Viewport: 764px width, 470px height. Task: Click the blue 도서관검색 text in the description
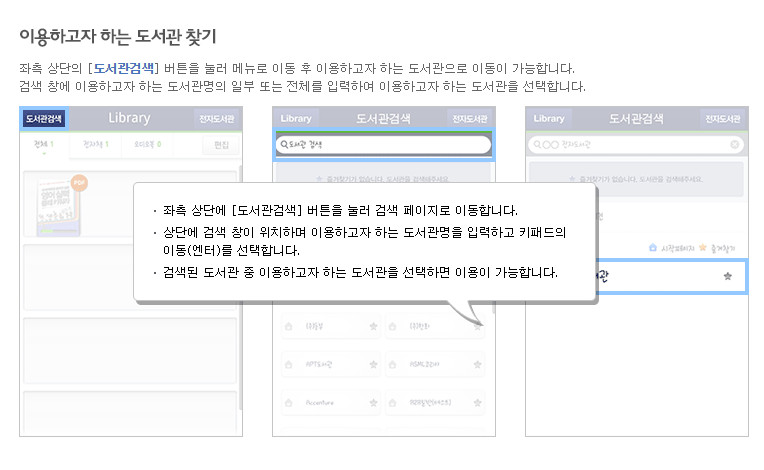[124, 68]
